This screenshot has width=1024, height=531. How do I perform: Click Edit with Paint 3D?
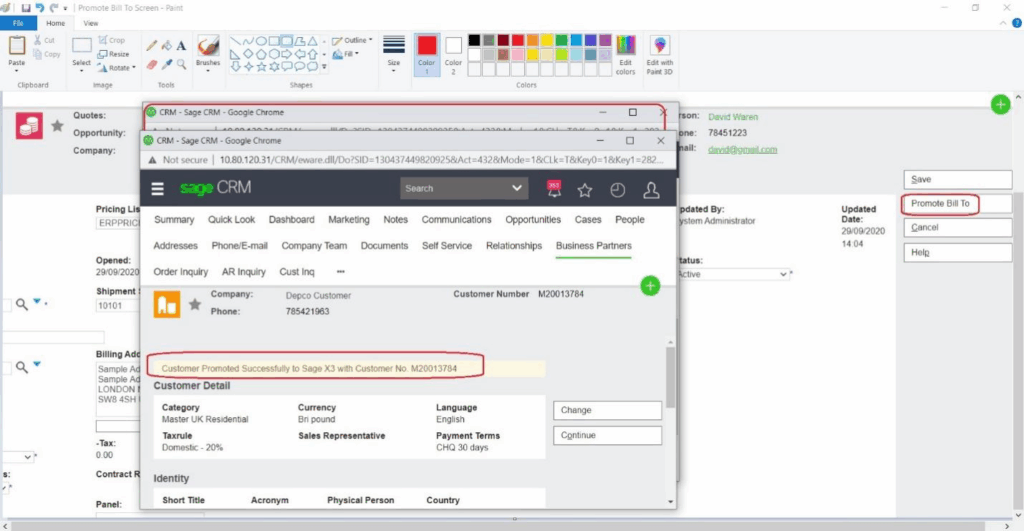click(660, 54)
